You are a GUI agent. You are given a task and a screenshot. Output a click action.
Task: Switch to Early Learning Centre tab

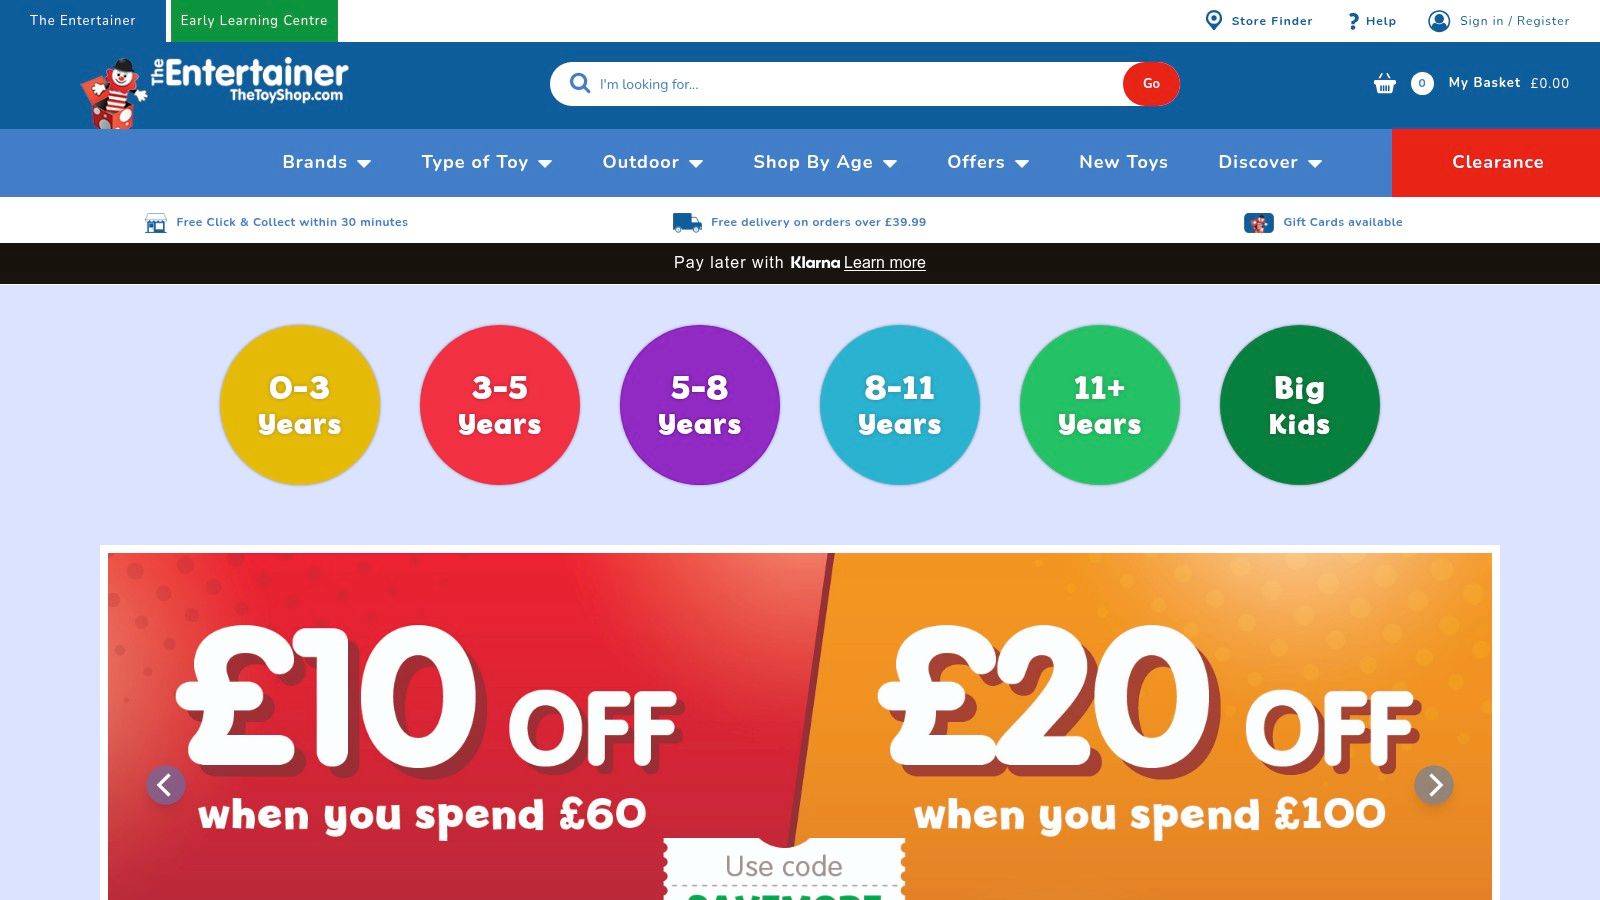coord(254,21)
